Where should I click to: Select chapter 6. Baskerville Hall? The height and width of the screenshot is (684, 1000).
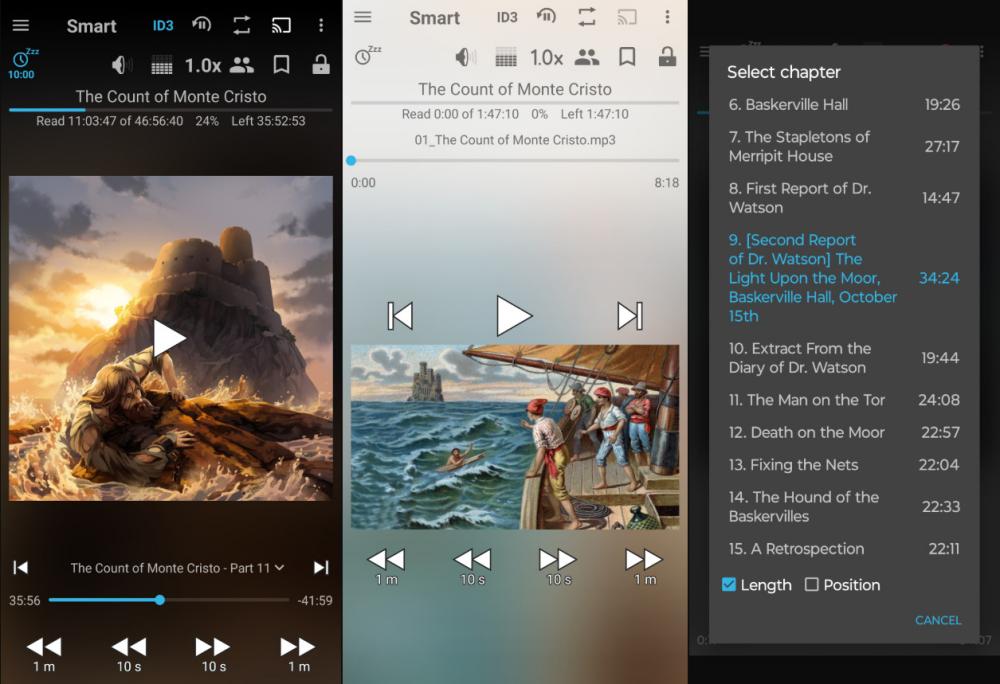(844, 105)
